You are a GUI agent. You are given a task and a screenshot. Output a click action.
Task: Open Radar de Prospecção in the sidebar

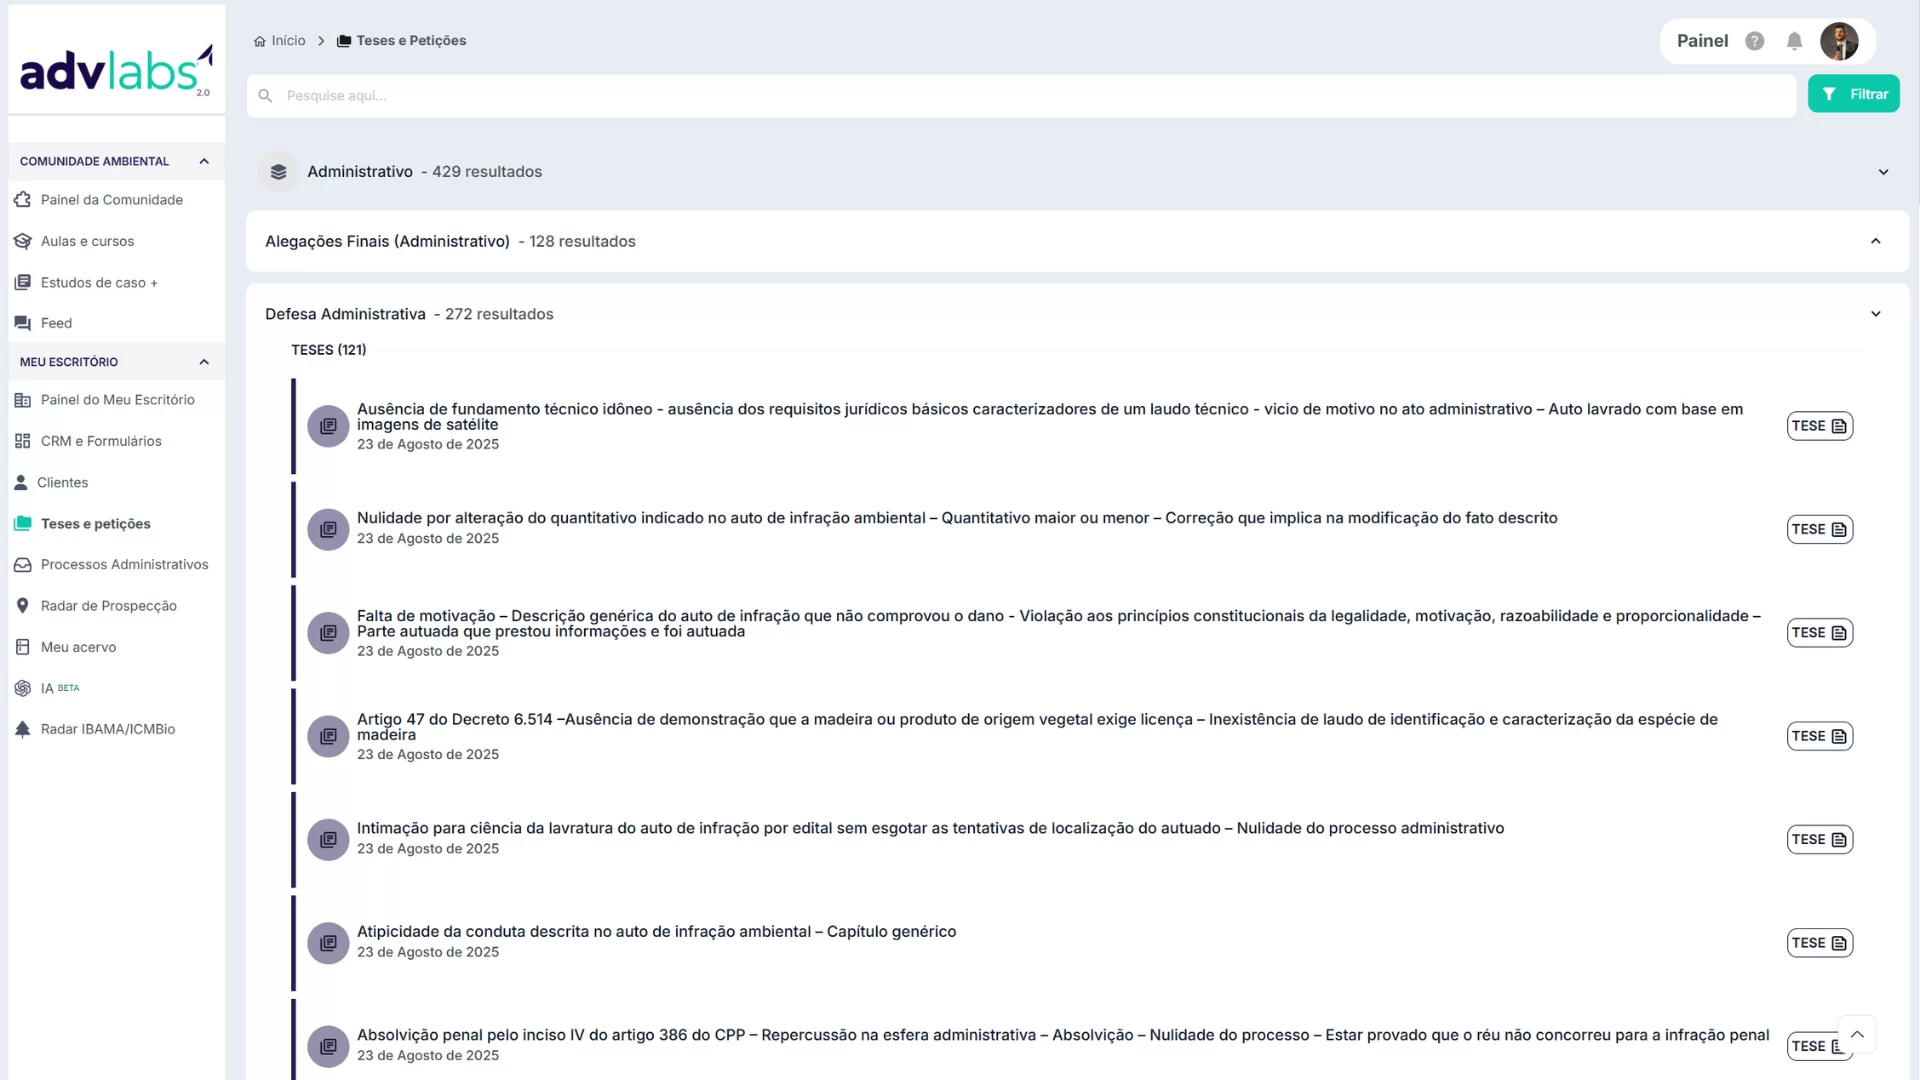tap(108, 606)
